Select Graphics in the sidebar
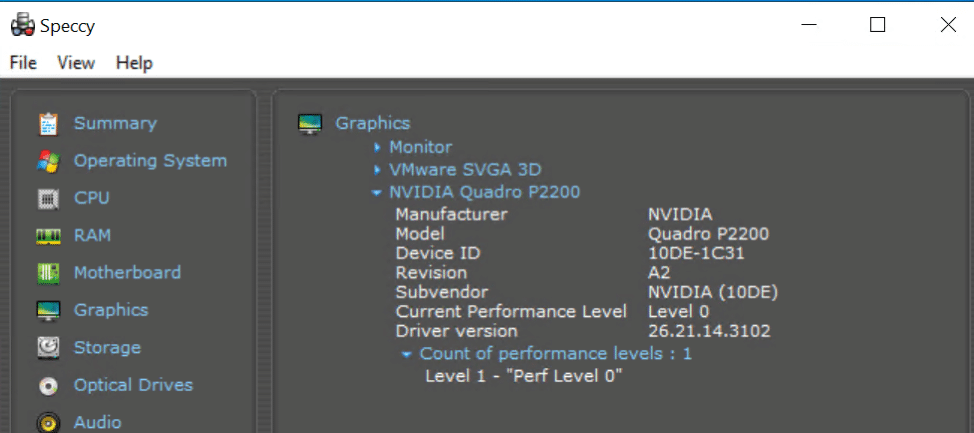The width and height of the screenshot is (974, 433). tap(111, 310)
